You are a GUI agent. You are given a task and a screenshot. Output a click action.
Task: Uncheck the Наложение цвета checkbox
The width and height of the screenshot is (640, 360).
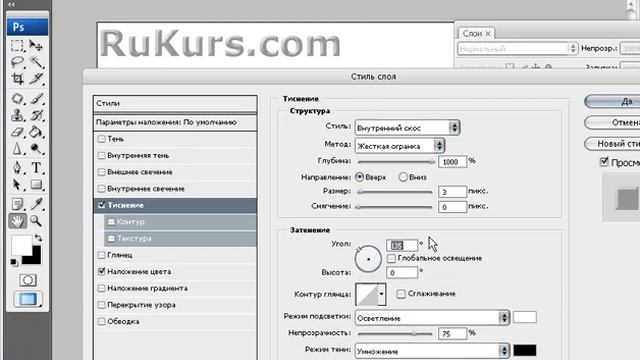[x=102, y=271]
